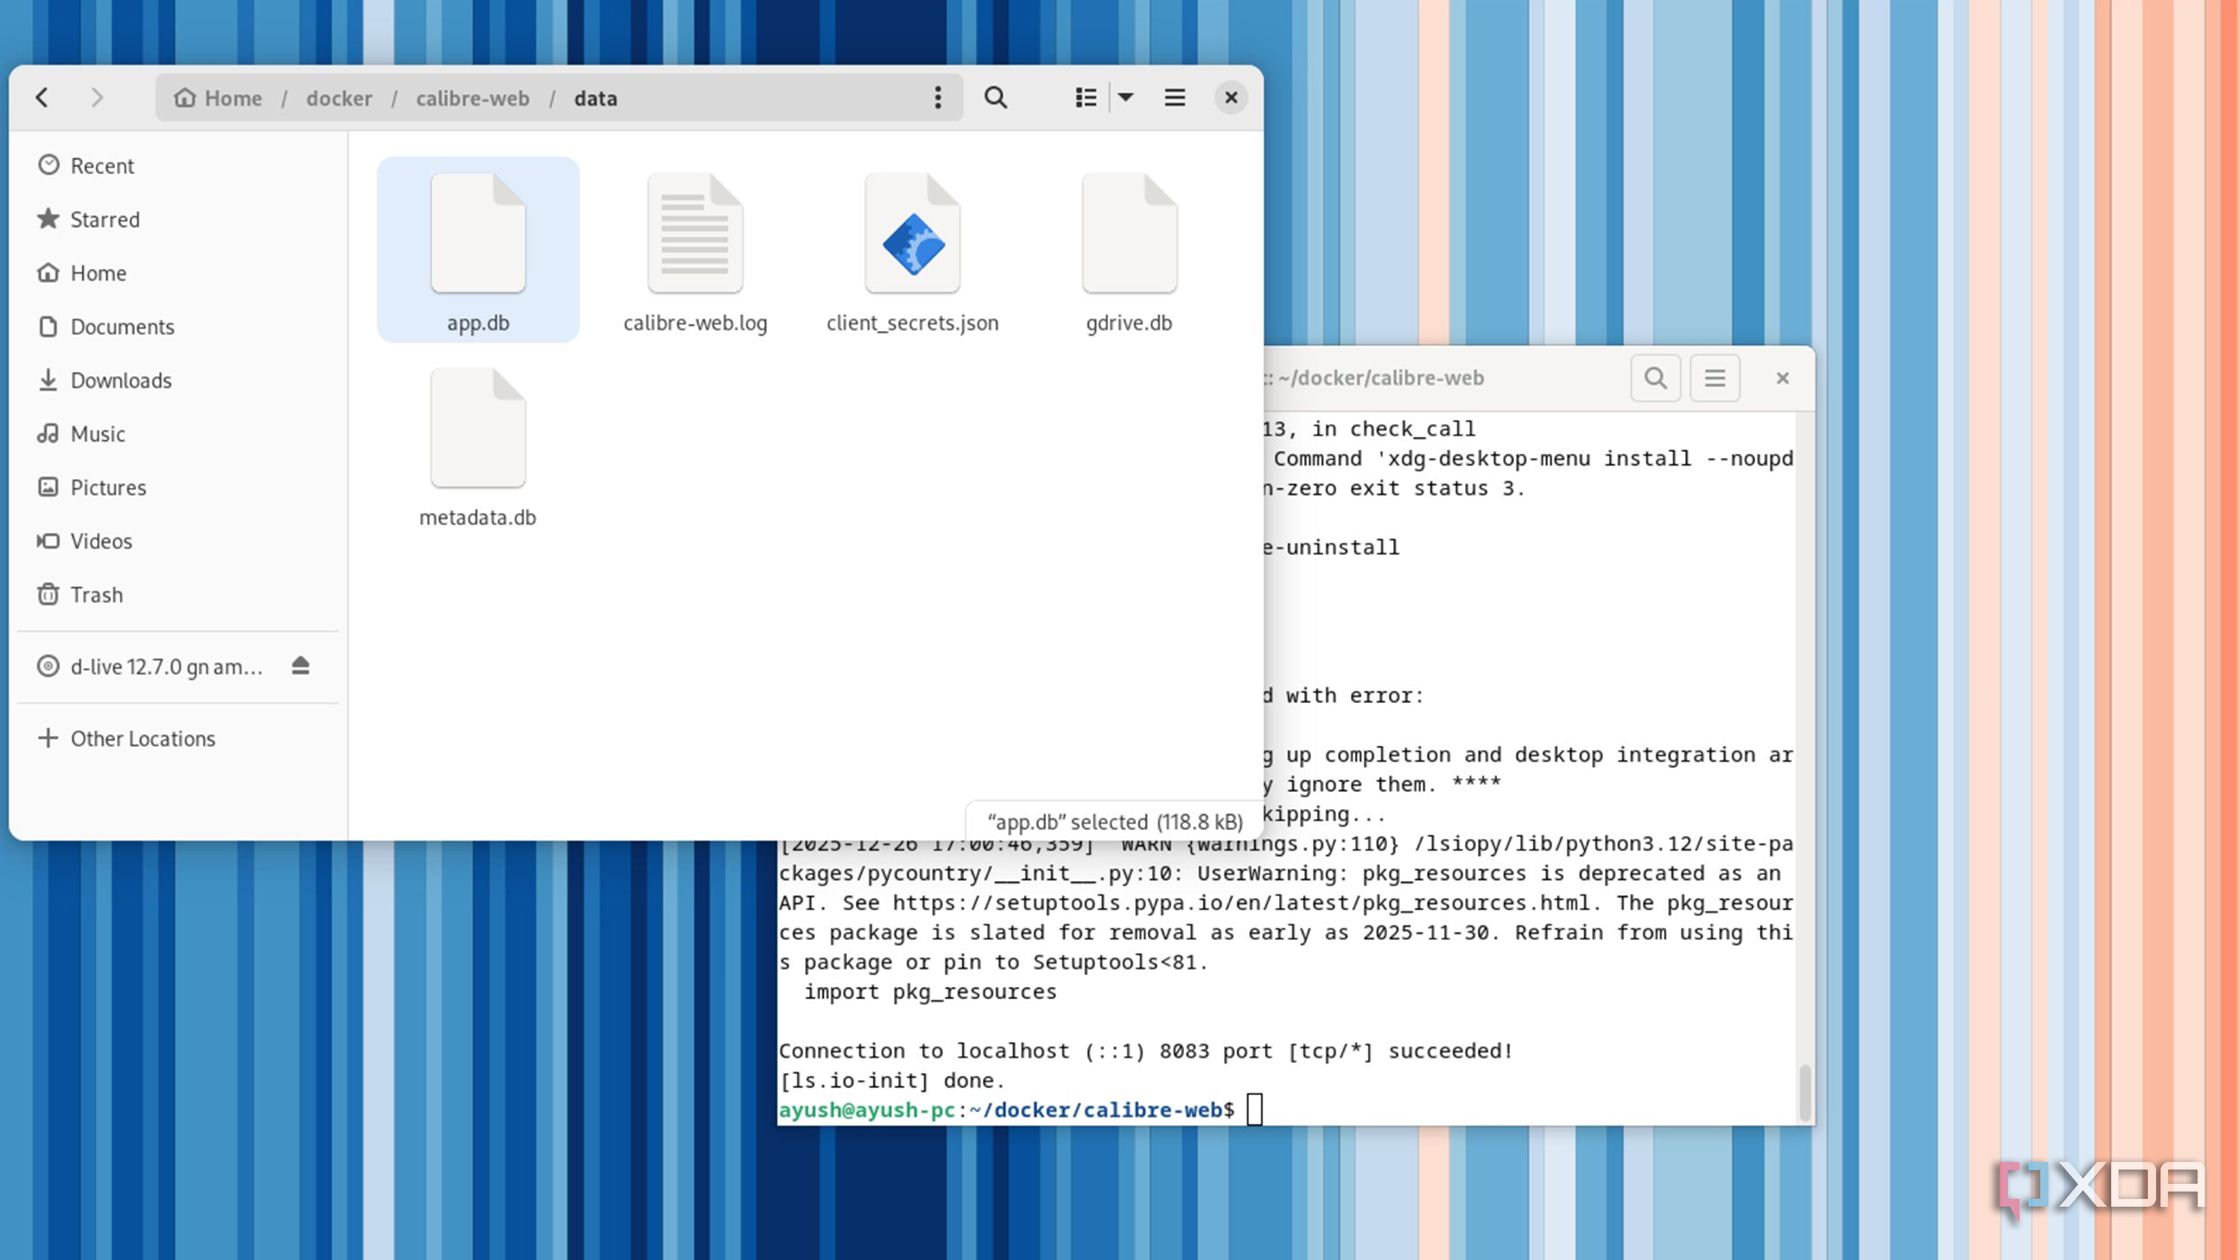
Task: Open path bar three-dot menu
Action: tap(937, 97)
